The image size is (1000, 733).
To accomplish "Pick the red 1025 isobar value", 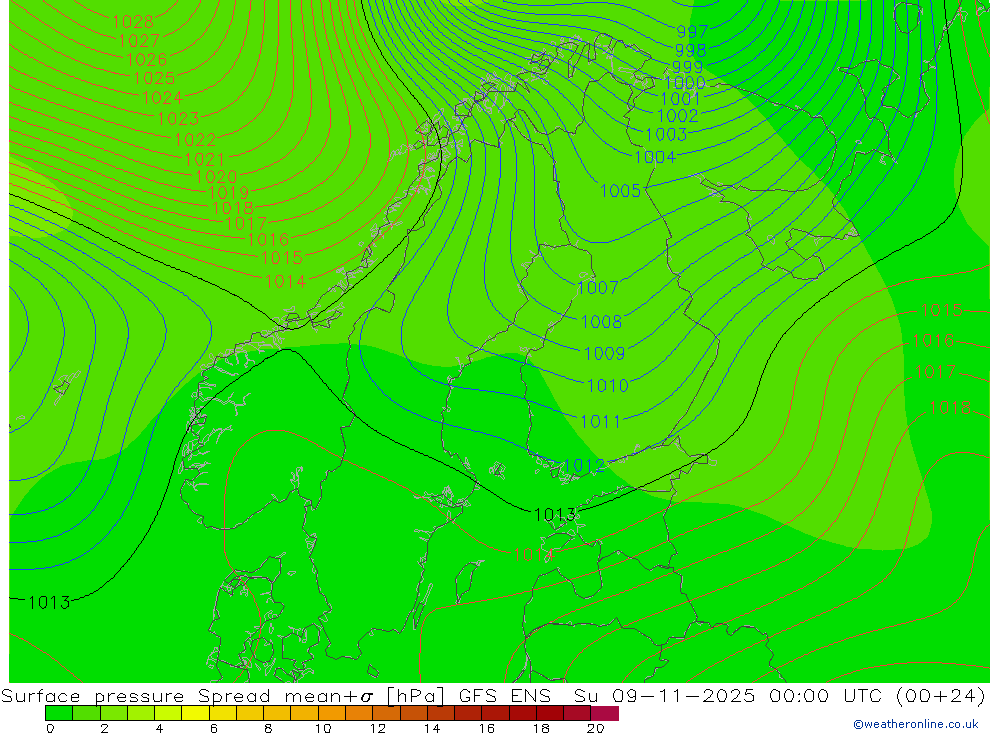I will (154, 78).
